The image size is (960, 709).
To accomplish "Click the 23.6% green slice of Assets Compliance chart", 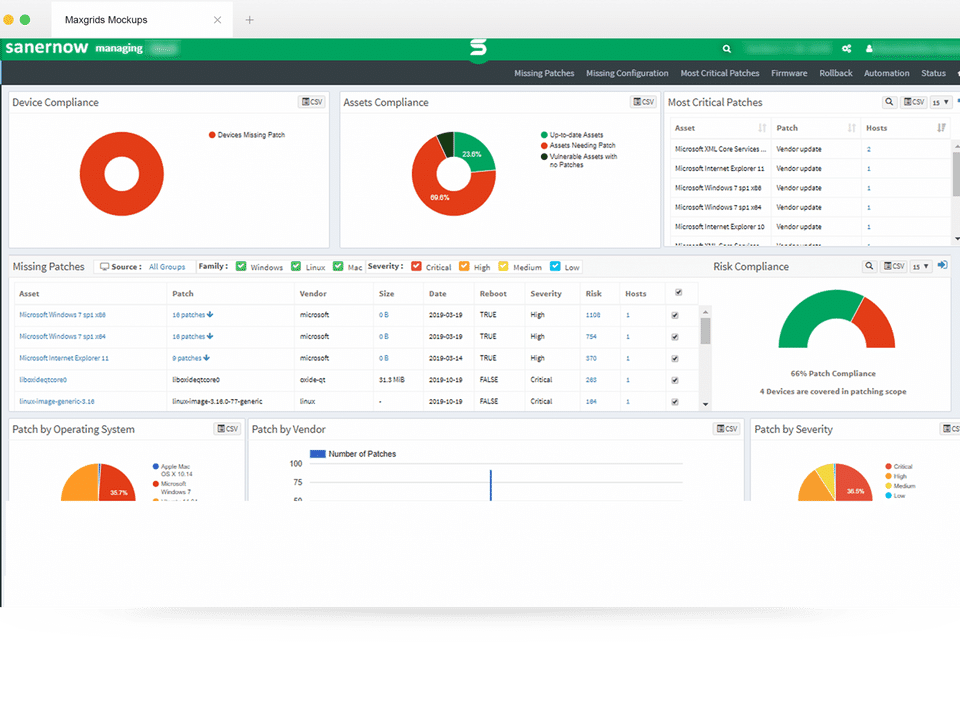I will coord(474,153).
